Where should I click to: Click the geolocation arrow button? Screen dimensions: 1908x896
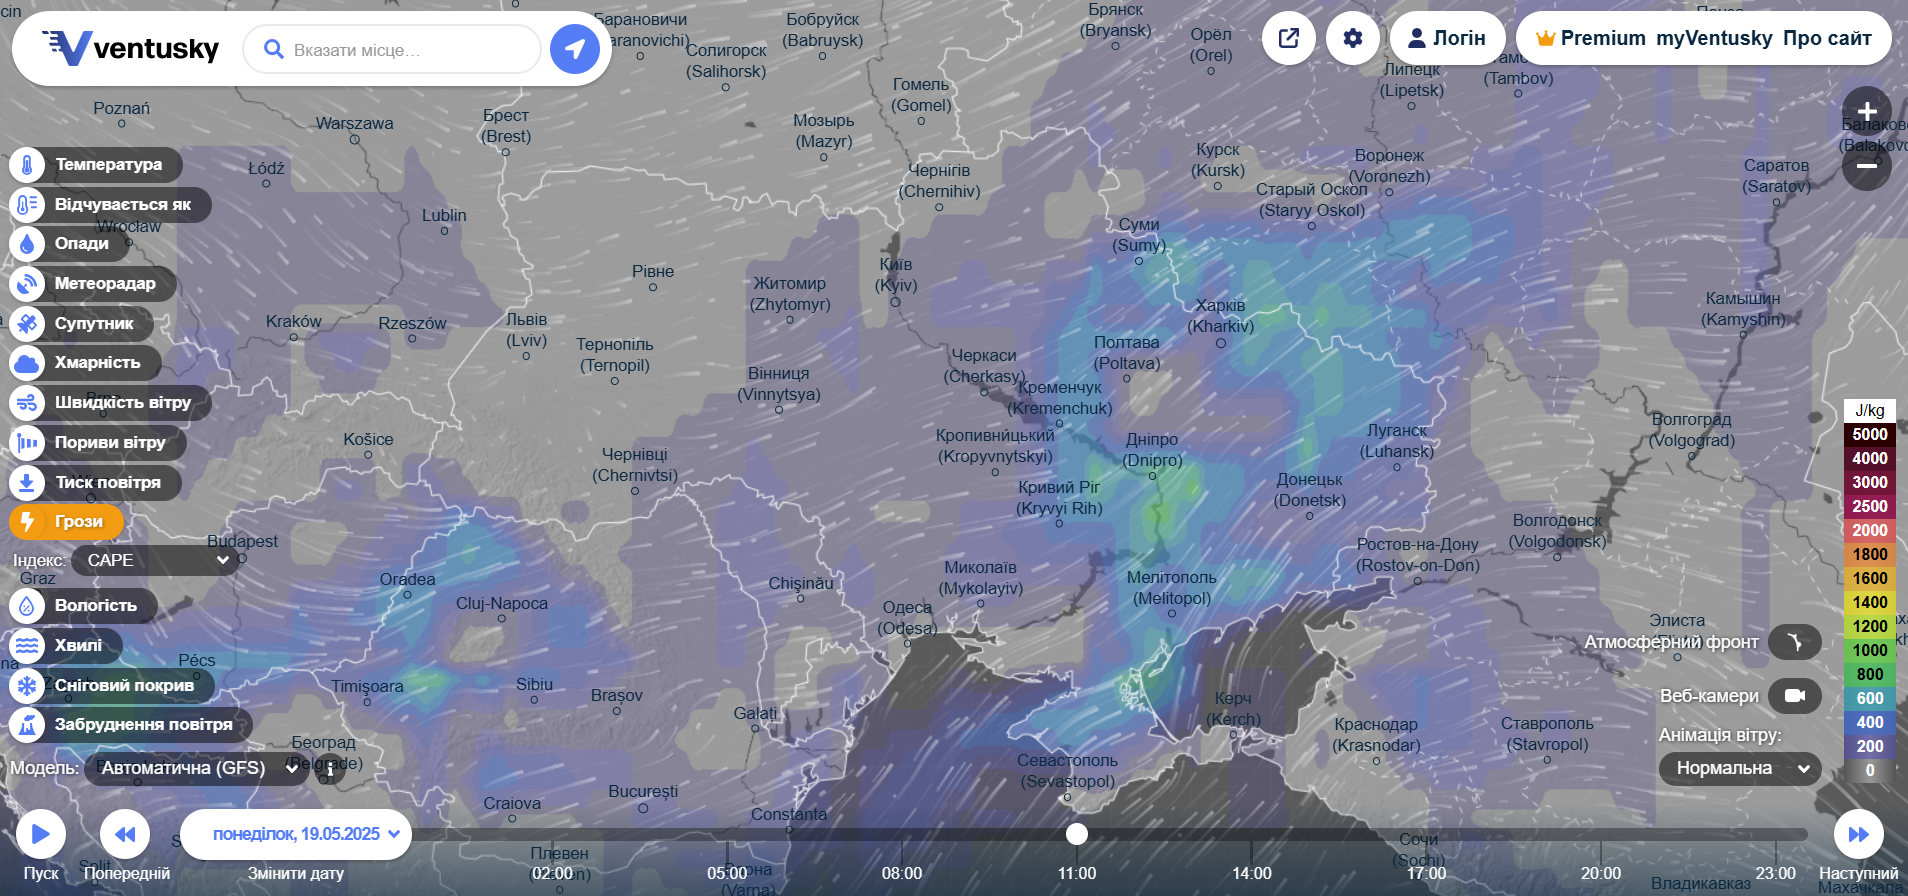tap(575, 49)
